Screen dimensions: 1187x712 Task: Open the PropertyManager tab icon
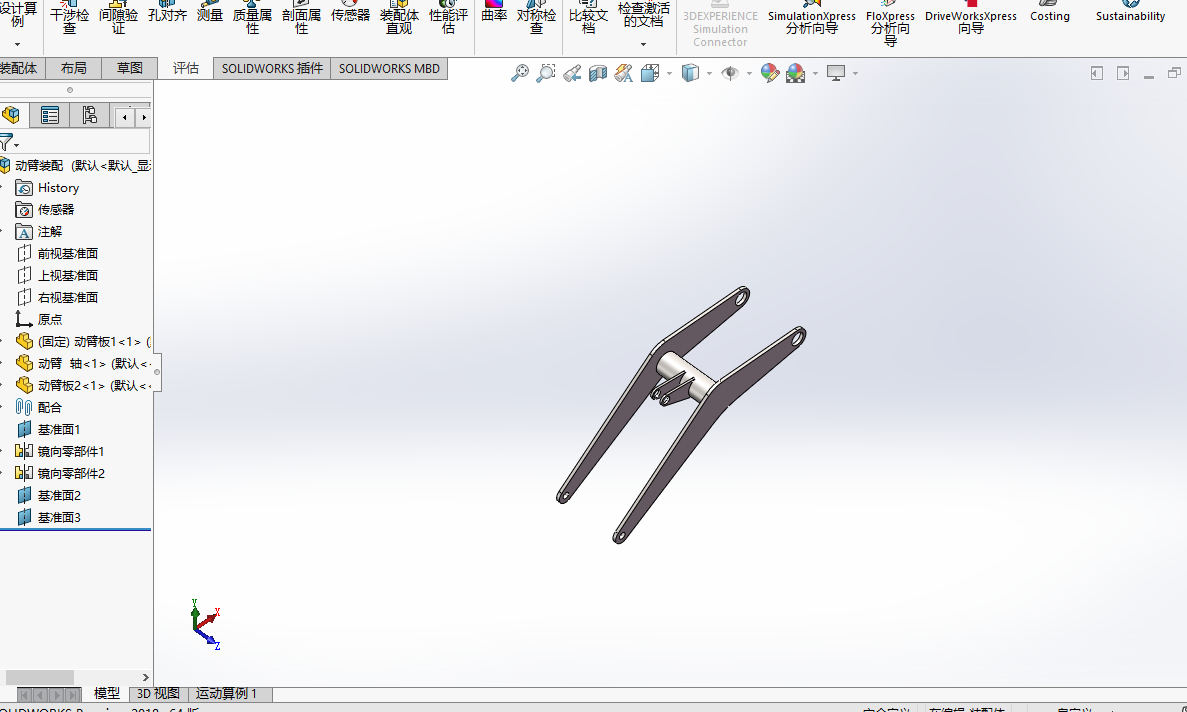(50, 115)
